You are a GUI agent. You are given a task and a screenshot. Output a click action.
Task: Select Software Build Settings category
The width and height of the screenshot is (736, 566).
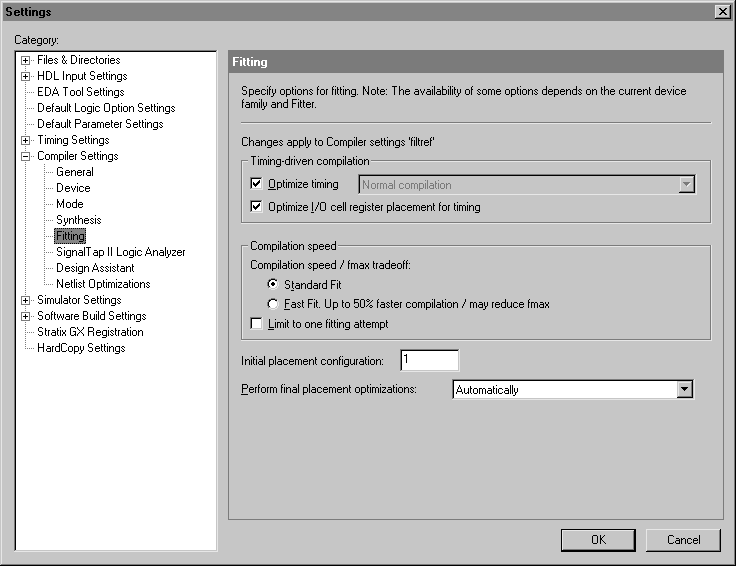point(92,316)
